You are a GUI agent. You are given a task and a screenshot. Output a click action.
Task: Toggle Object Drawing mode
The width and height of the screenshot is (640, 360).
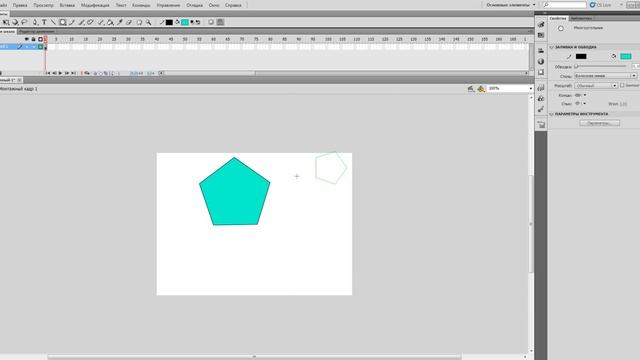click(211, 22)
